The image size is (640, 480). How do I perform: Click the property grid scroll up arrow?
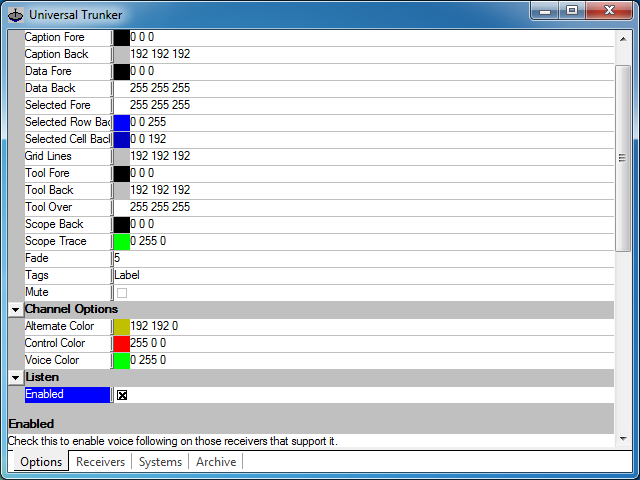pyautogui.click(x=623, y=39)
